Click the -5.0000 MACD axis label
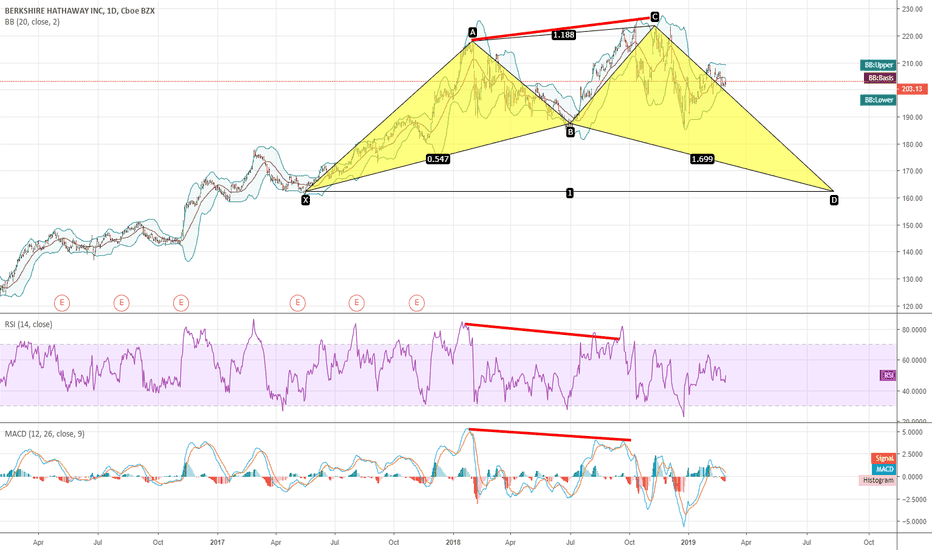Viewport: 932px width, 550px height. coord(912,522)
